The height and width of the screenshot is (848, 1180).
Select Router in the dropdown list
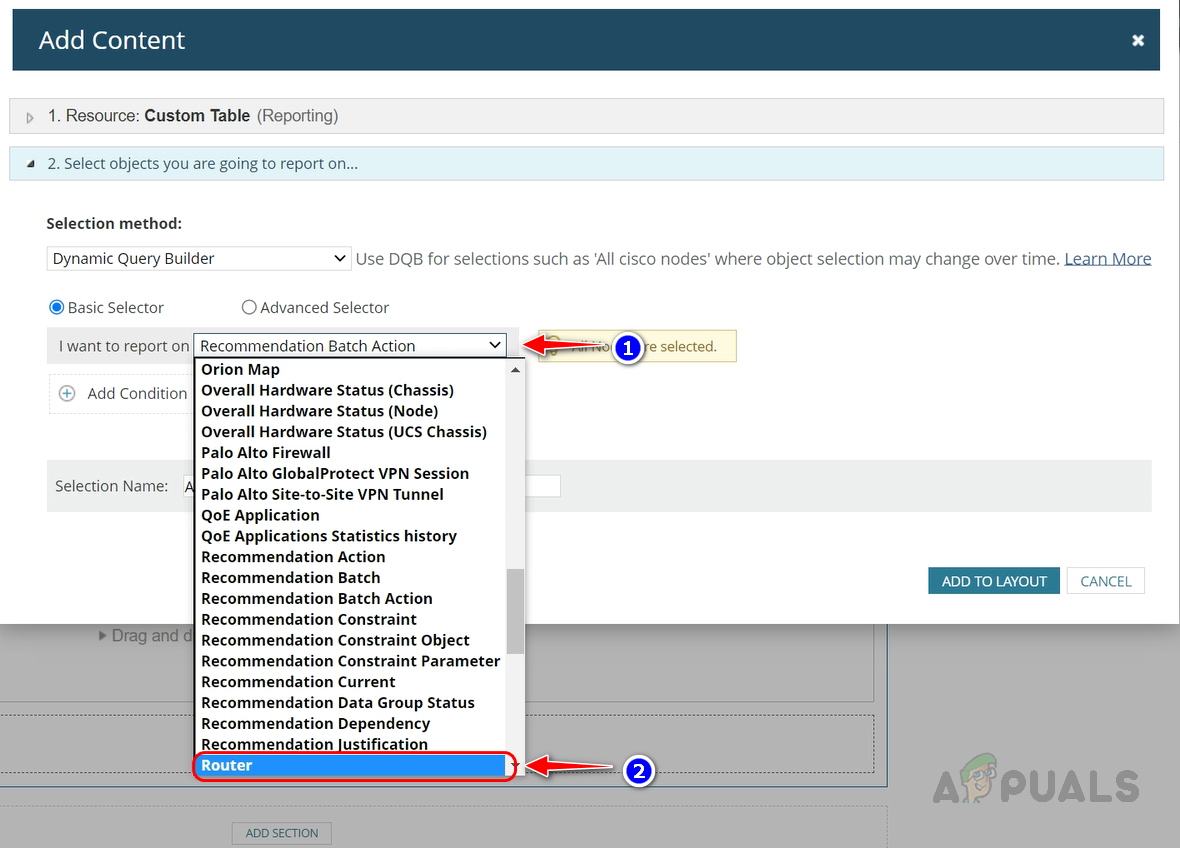pyautogui.click(x=351, y=765)
